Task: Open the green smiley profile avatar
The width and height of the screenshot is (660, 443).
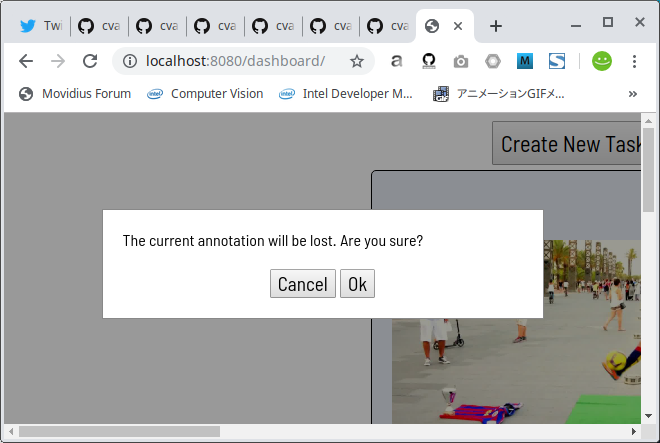Action: point(602,61)
